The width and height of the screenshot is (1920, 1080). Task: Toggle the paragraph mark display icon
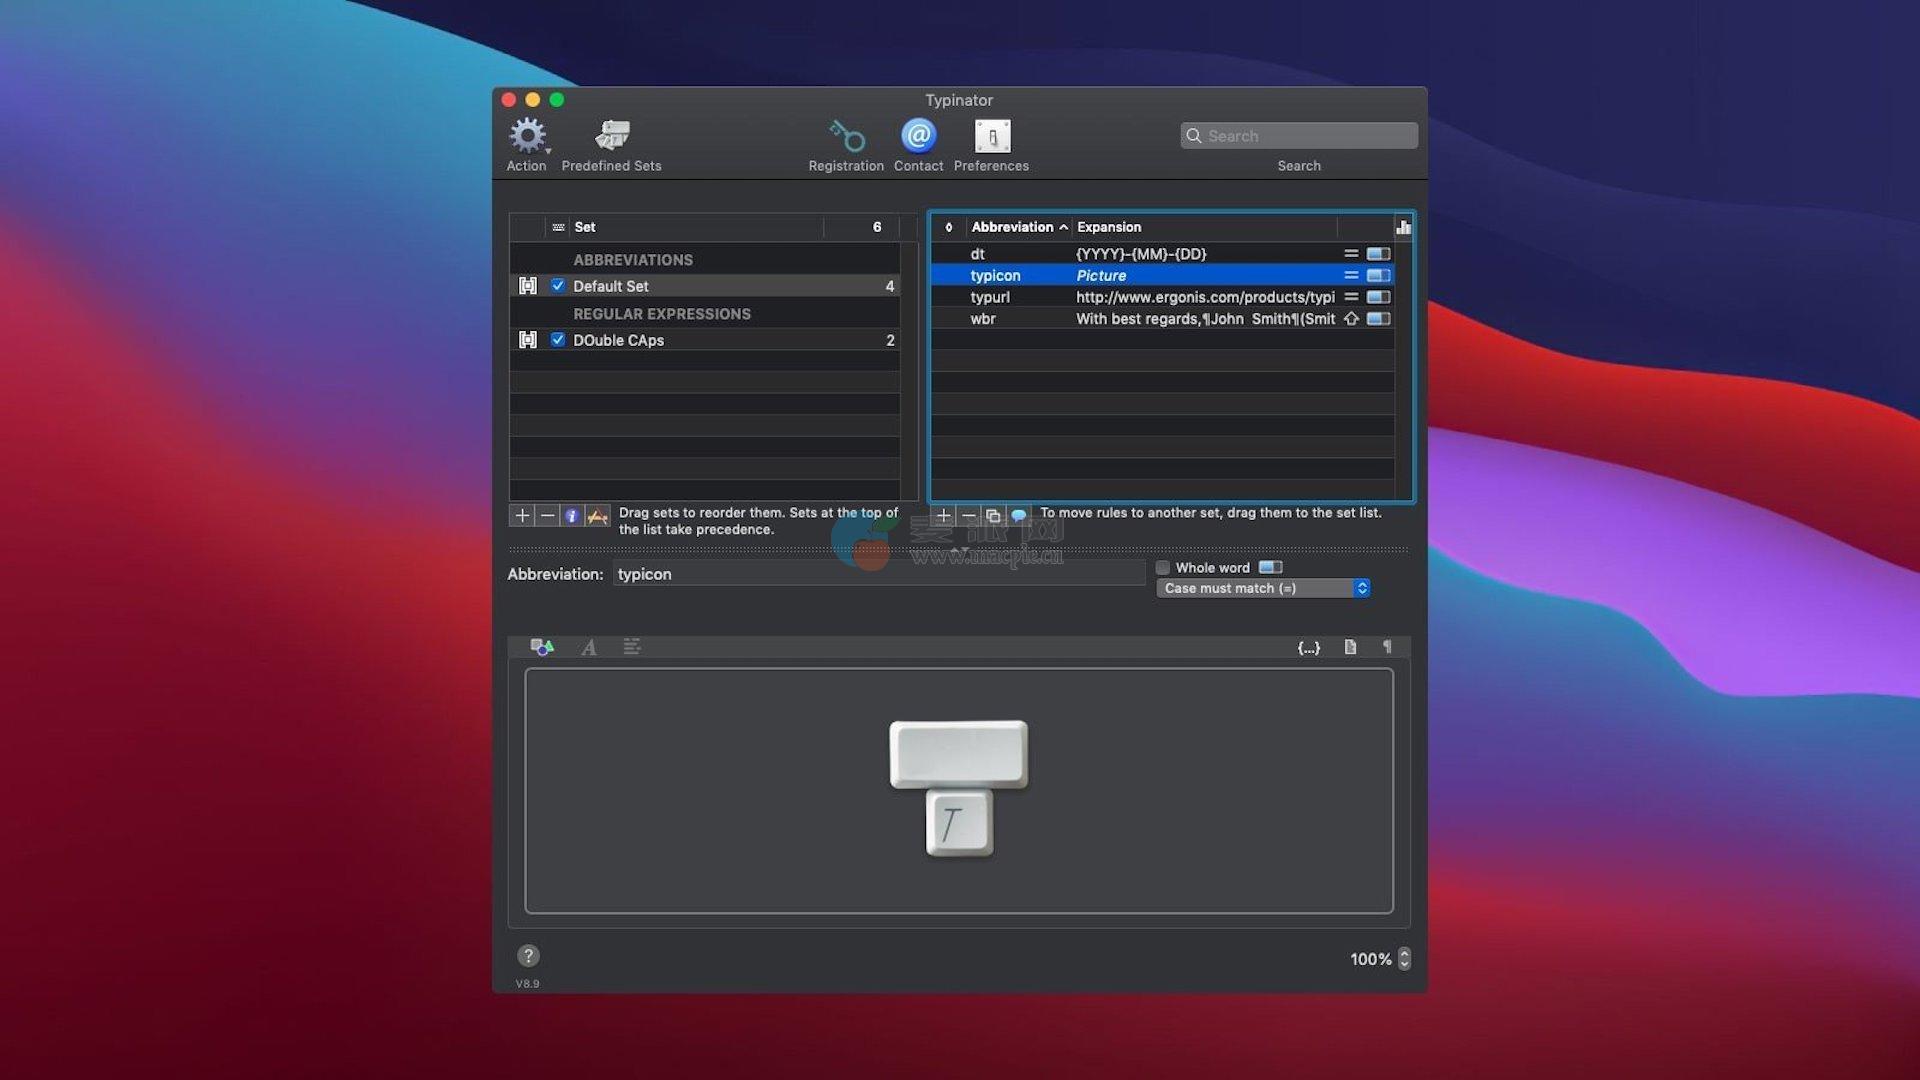(1387, 647)
